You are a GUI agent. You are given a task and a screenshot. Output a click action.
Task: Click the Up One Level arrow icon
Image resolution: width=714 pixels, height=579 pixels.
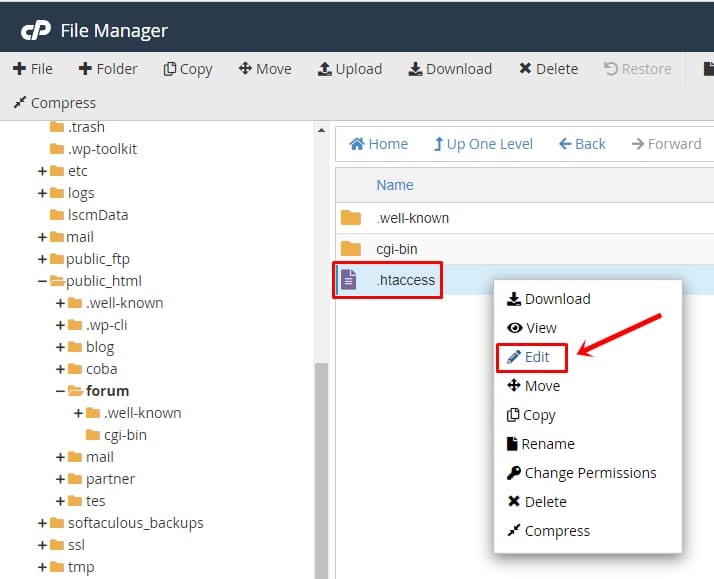tap(438, 144)
